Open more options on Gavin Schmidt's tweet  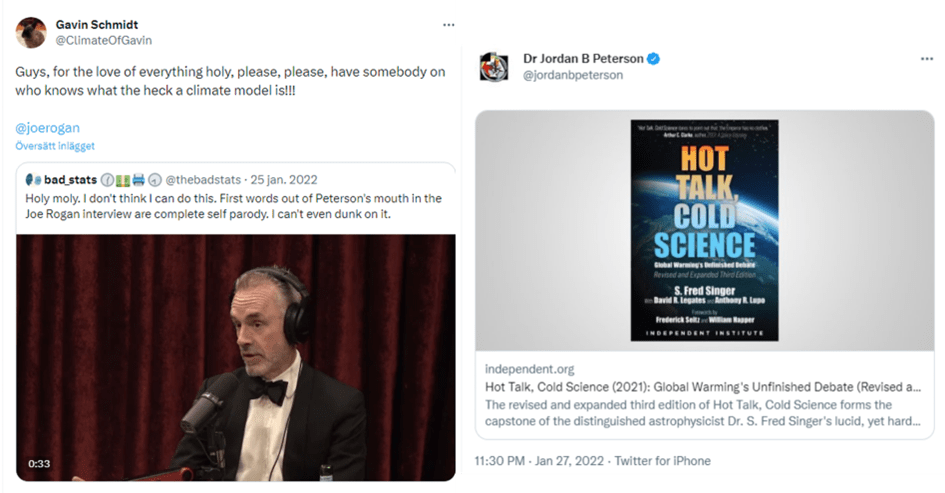pos(448,25)
